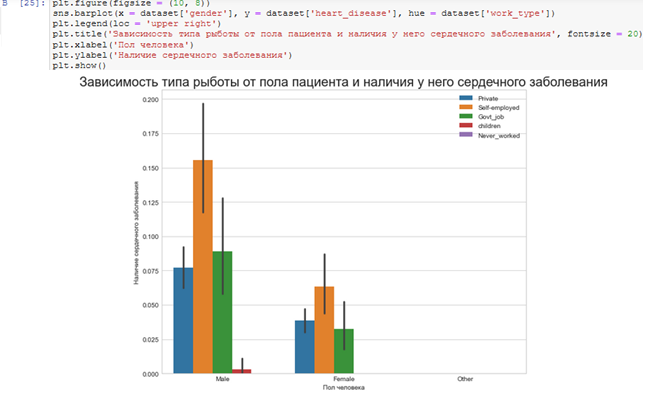The height and width of the screenshot is (396, 648).
Task: Click the Female Self-employed orange bar
Action: click(324, 330)
